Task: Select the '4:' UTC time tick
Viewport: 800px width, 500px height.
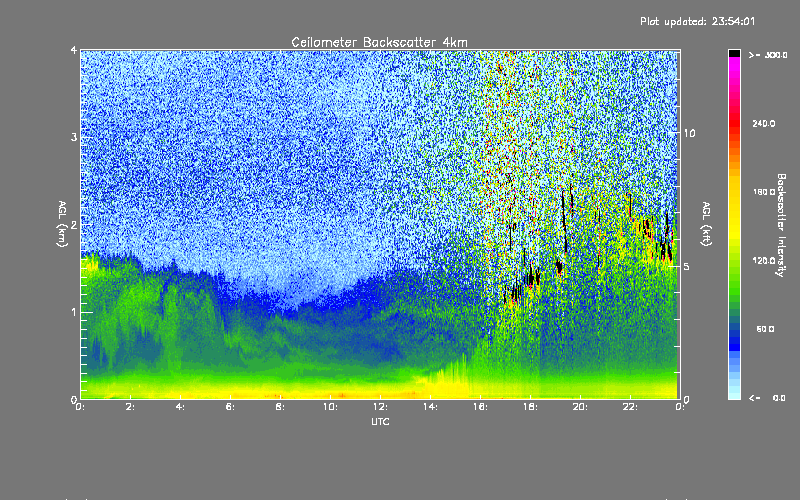Action: coord(180,407)
